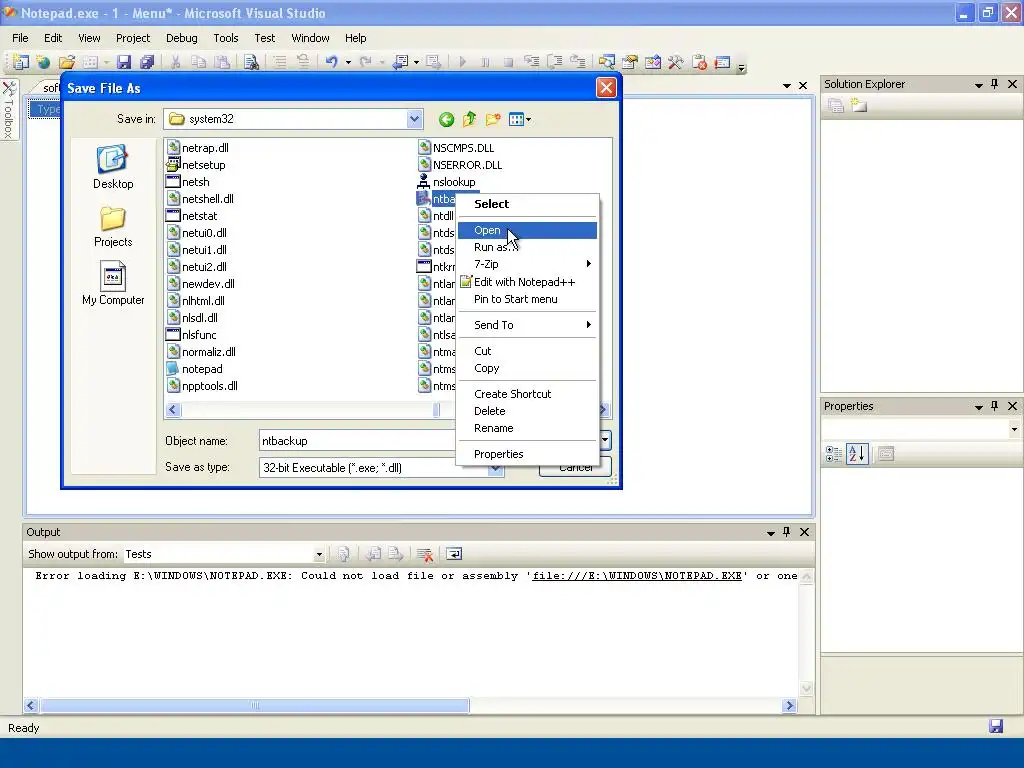This screenshot has width=1024, height=768.
Task: Go to Desktop in the places bar
Action: (x=113, y=167)
